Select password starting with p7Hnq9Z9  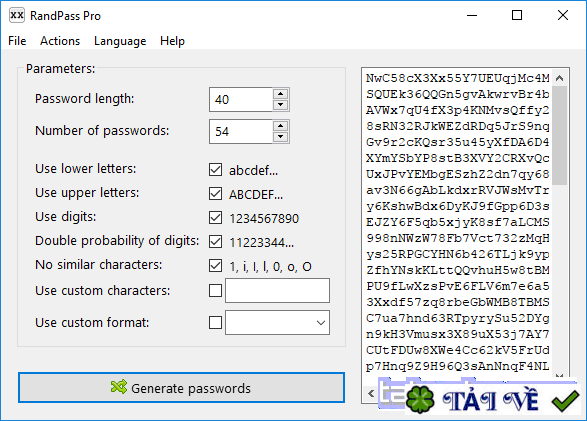tap(457, 366)
